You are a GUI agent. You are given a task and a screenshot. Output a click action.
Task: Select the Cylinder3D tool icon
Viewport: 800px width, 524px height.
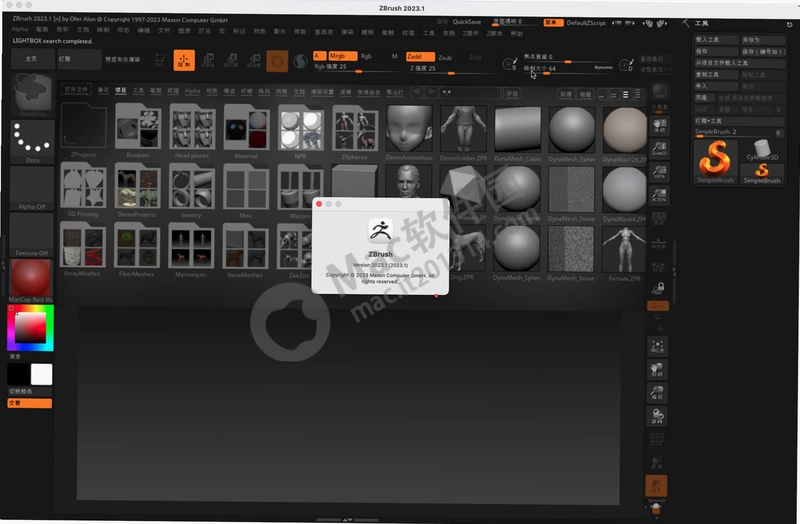[x=762, y=150]
